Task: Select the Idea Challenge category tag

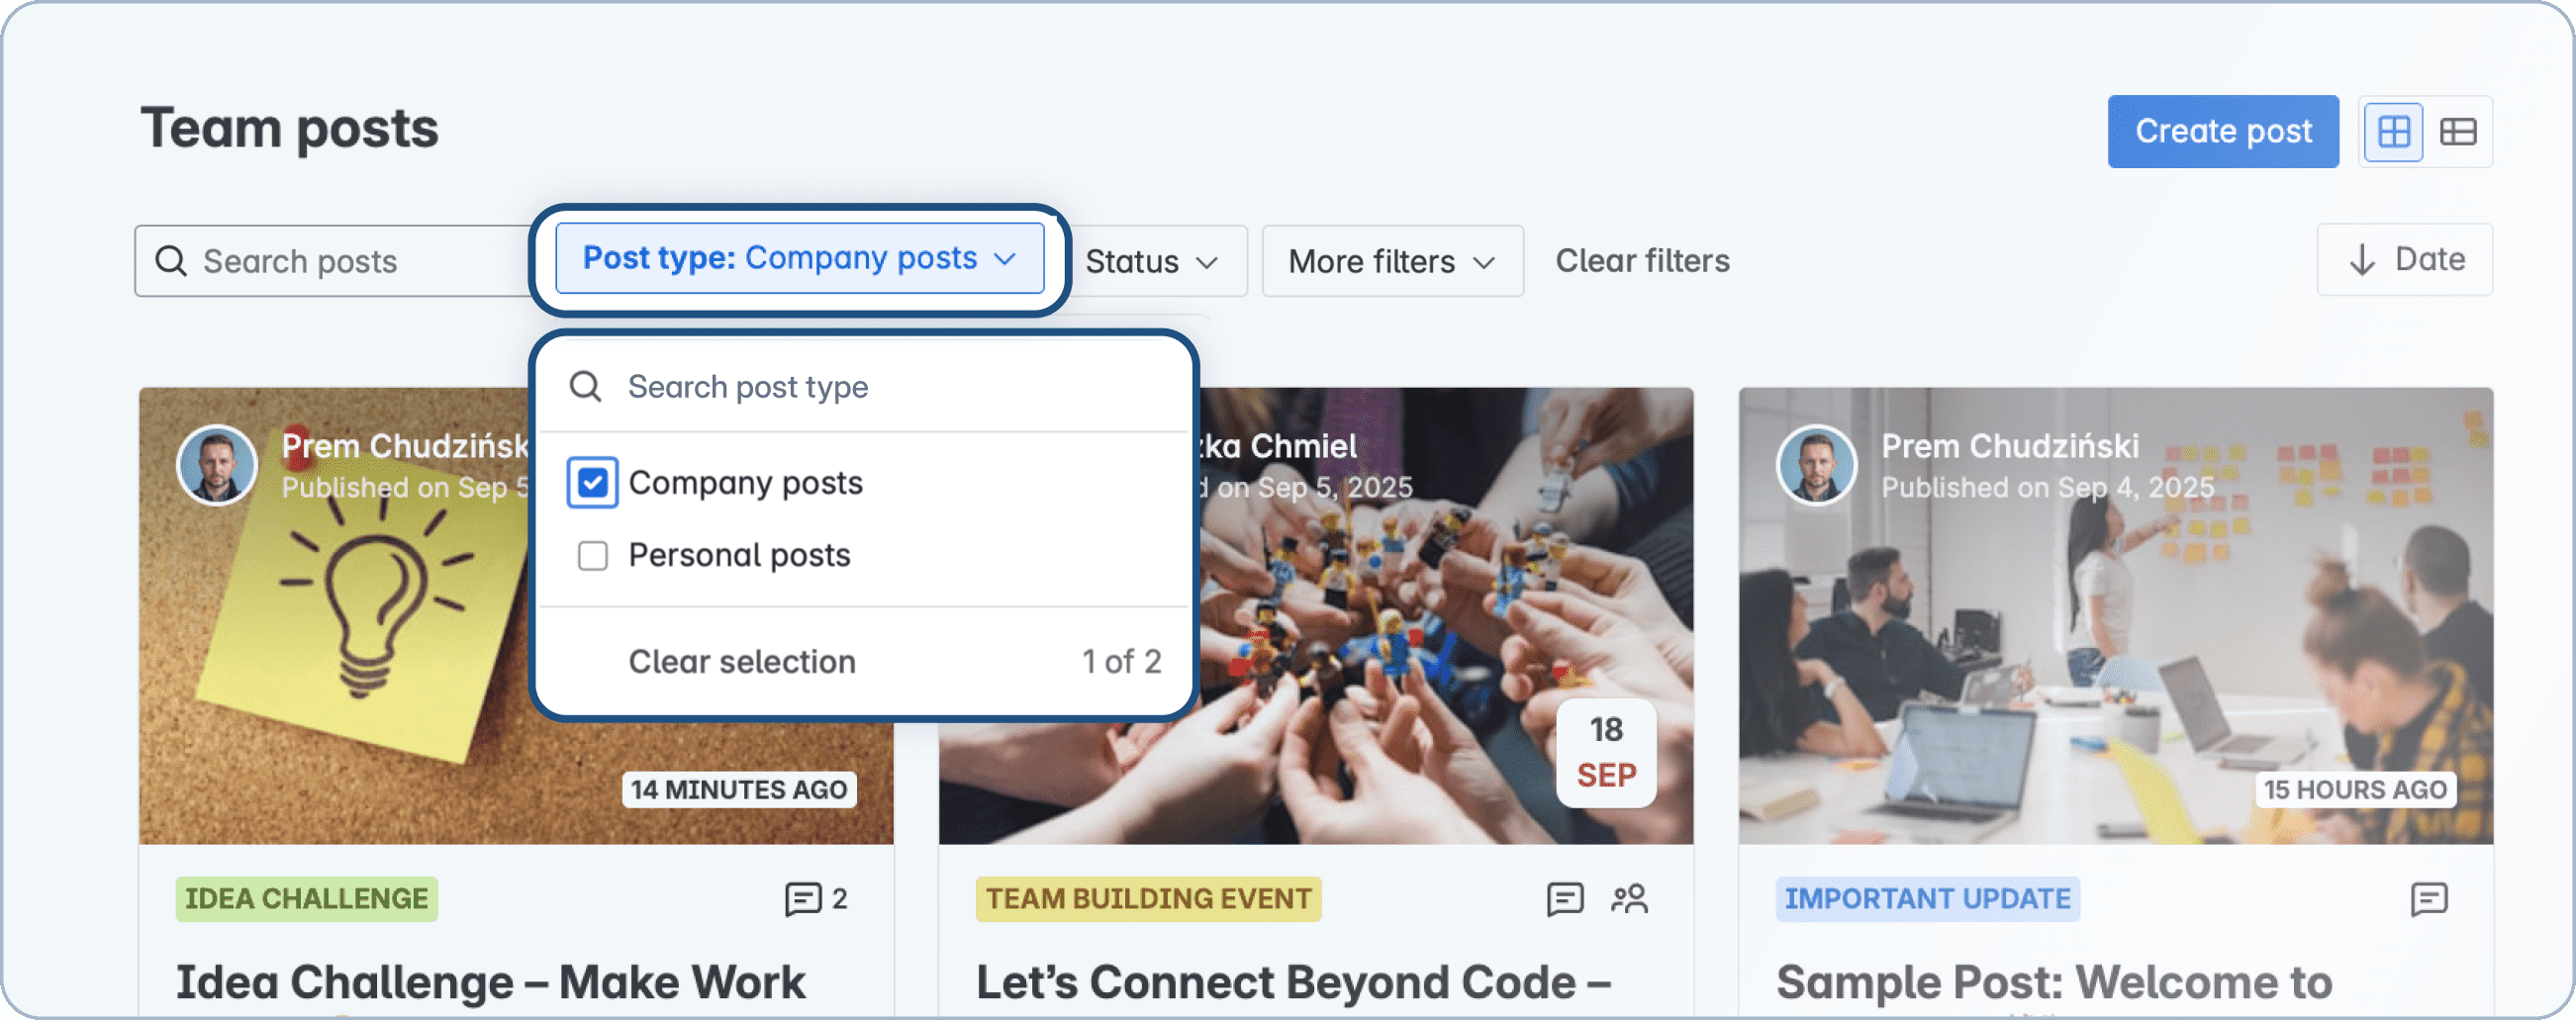Action: pos(306,898)
